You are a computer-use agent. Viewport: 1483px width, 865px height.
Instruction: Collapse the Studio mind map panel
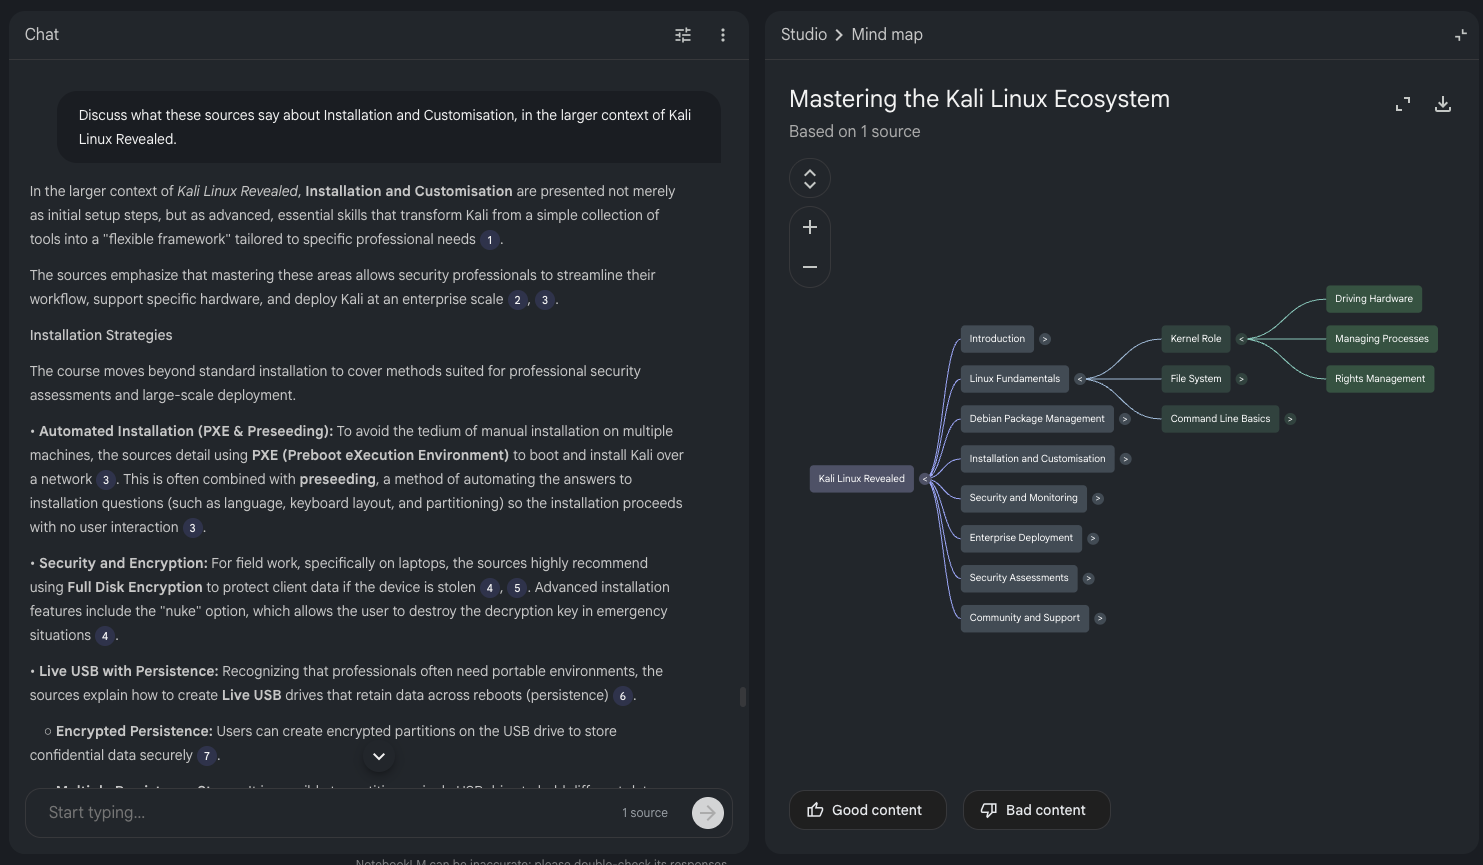[x=1461, y=35]
